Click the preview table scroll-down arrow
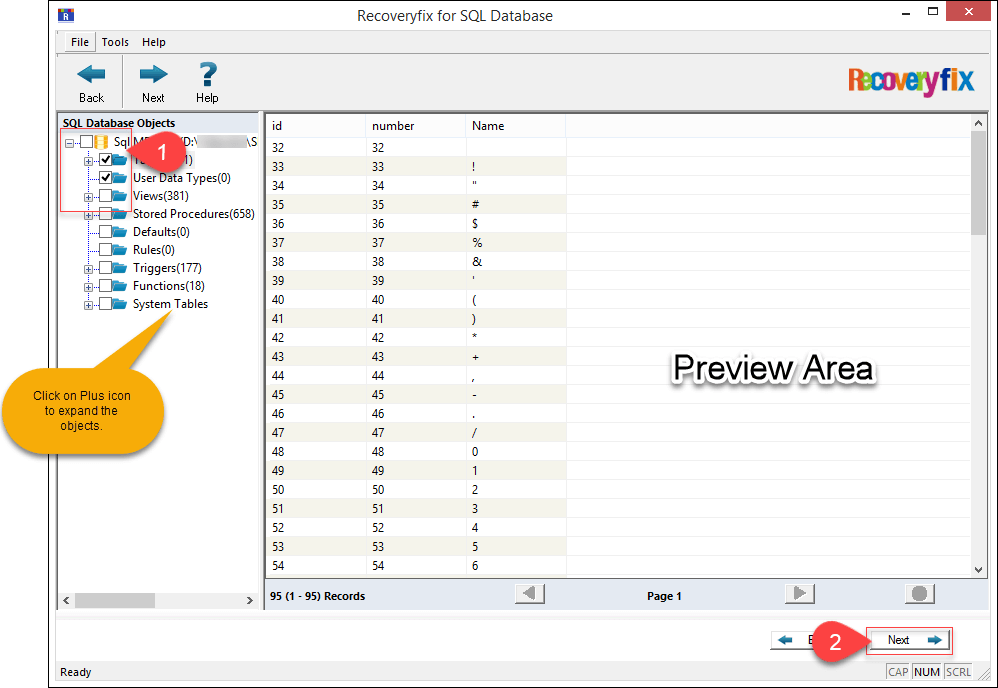 coord(978,570)
